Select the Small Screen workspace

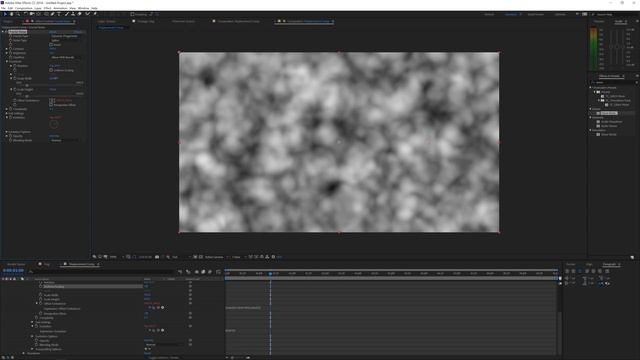[536, 14]
